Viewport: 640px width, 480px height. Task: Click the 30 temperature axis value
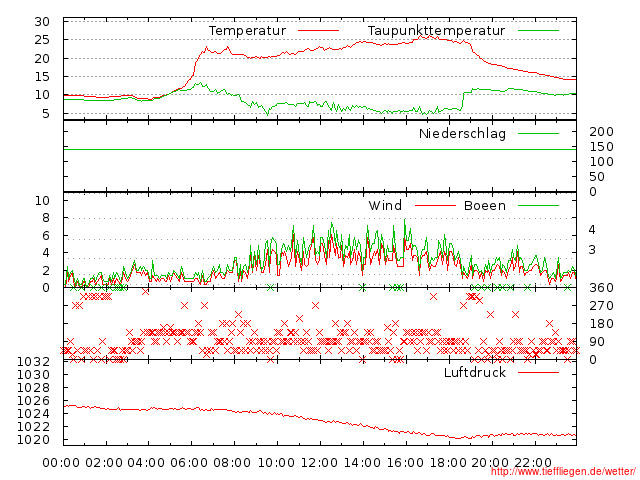42,22
